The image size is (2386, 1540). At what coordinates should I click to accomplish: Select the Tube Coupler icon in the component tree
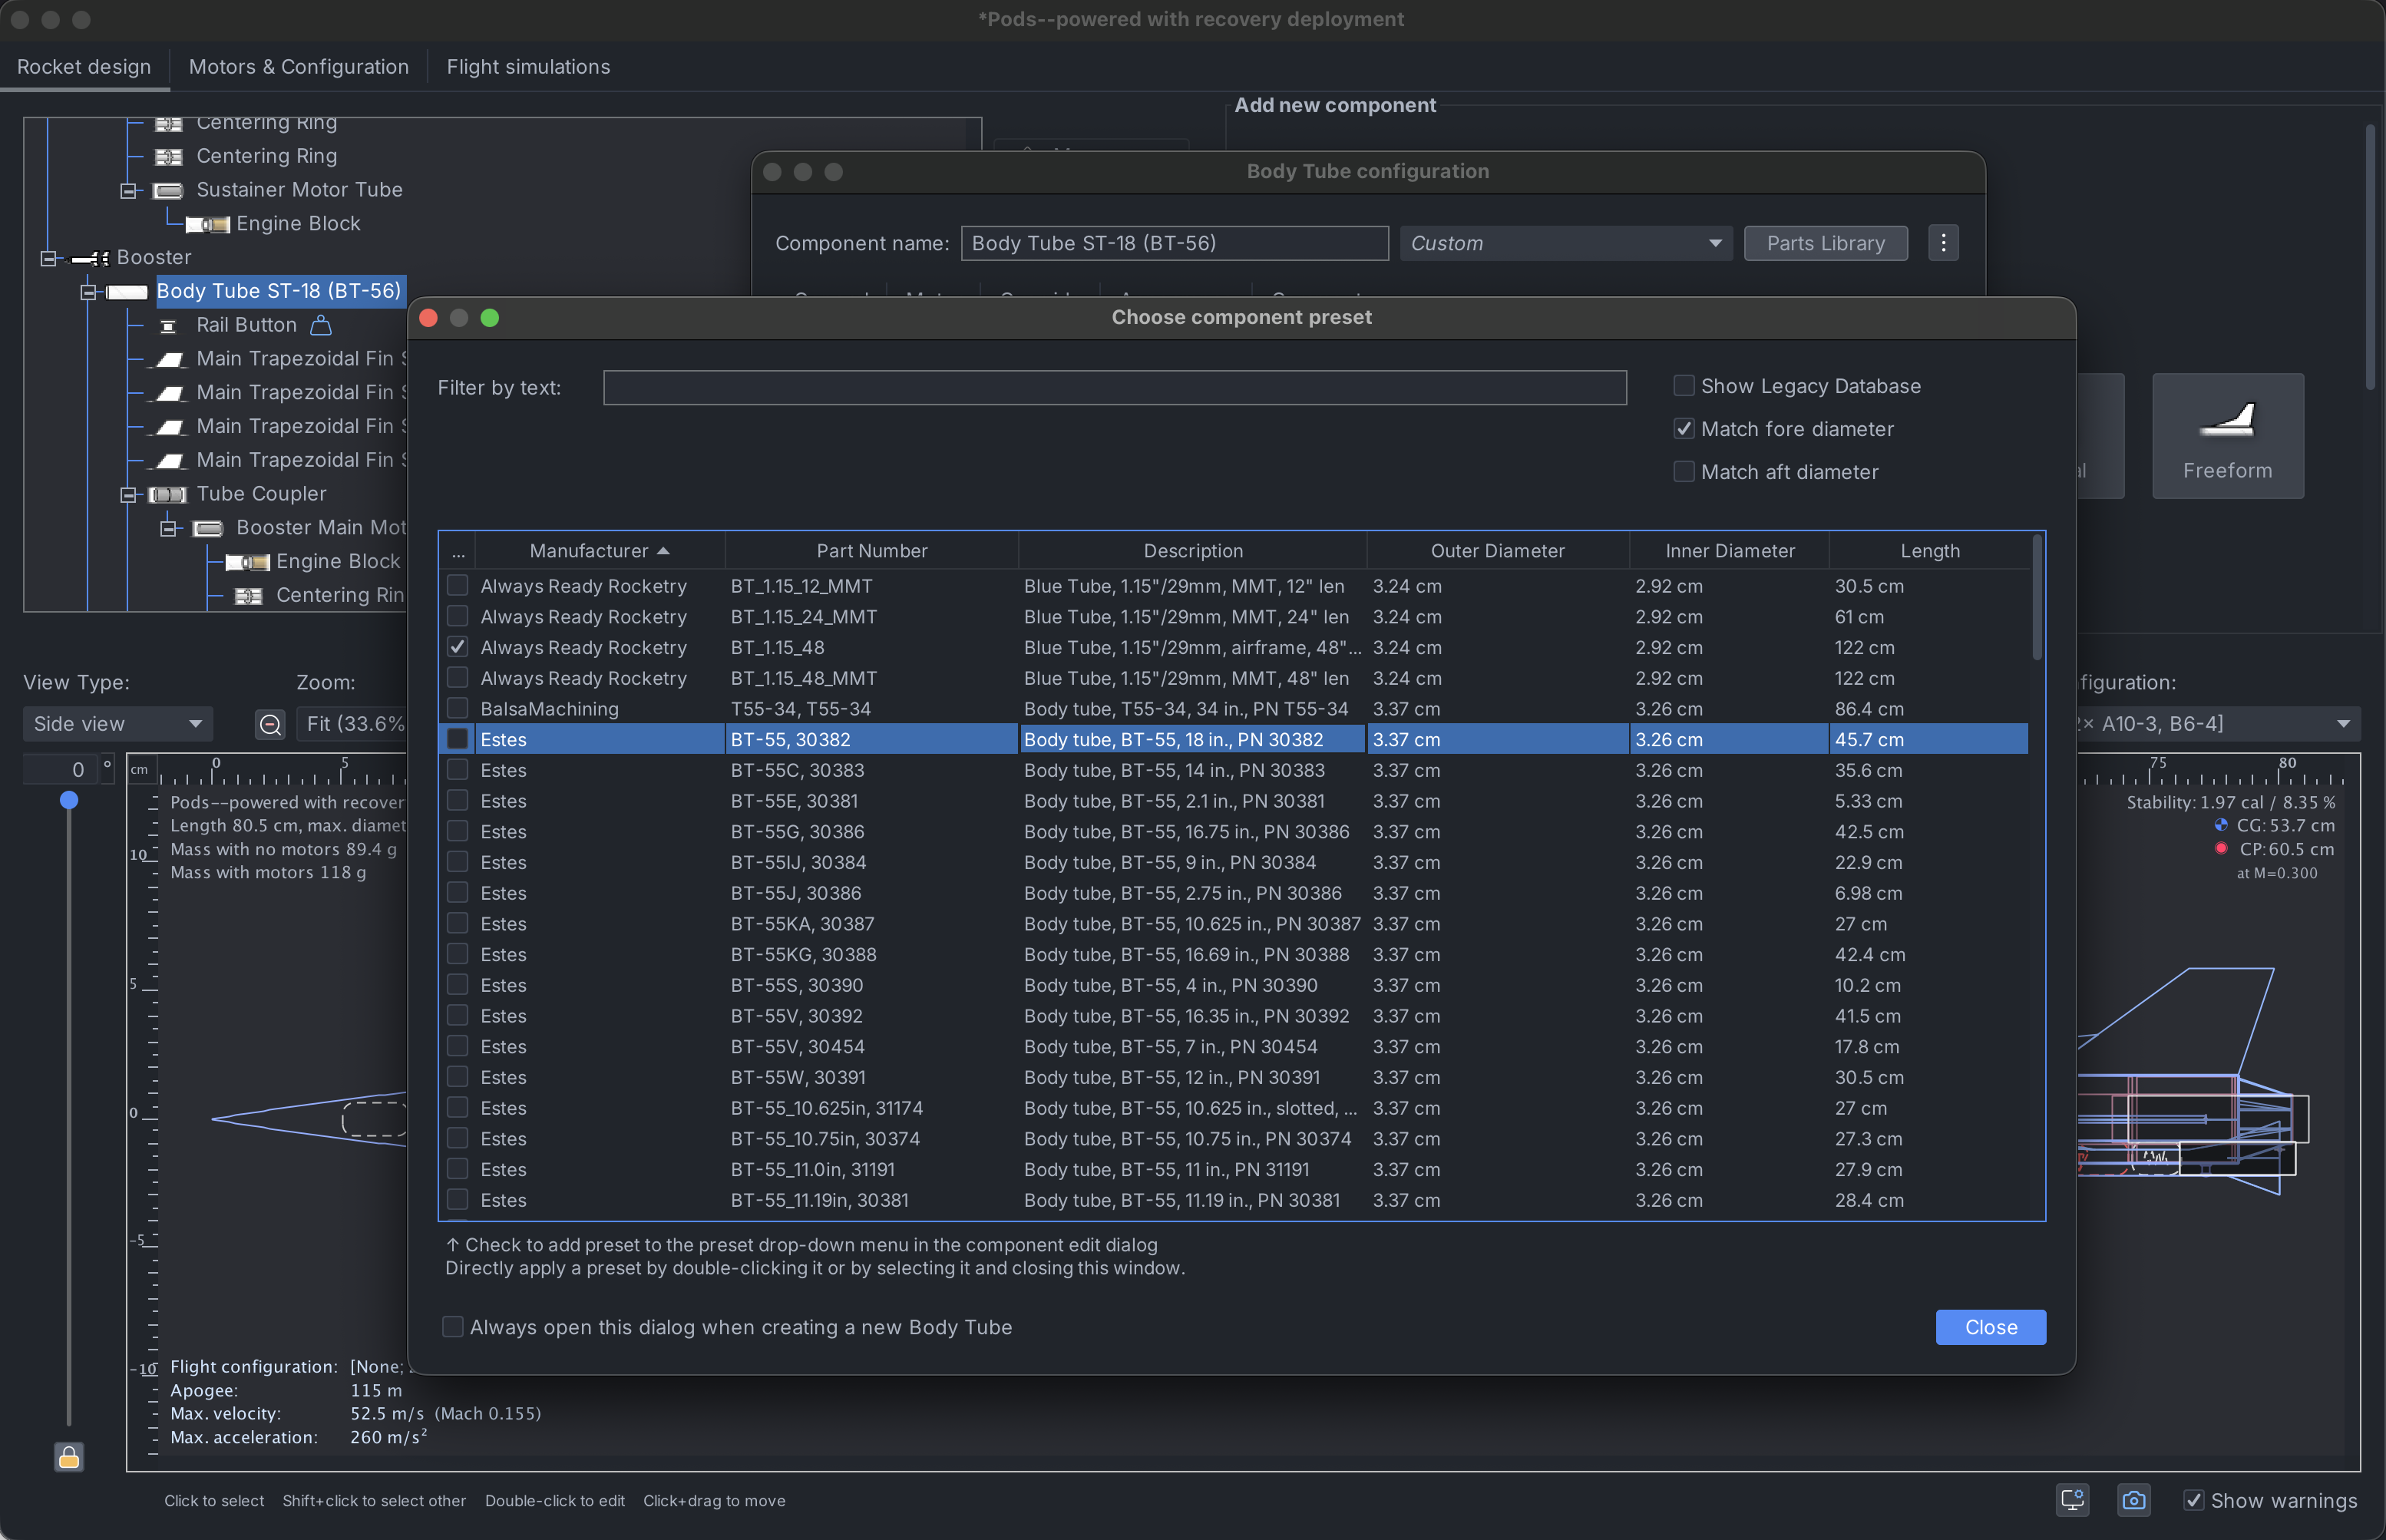click(167, 494)
